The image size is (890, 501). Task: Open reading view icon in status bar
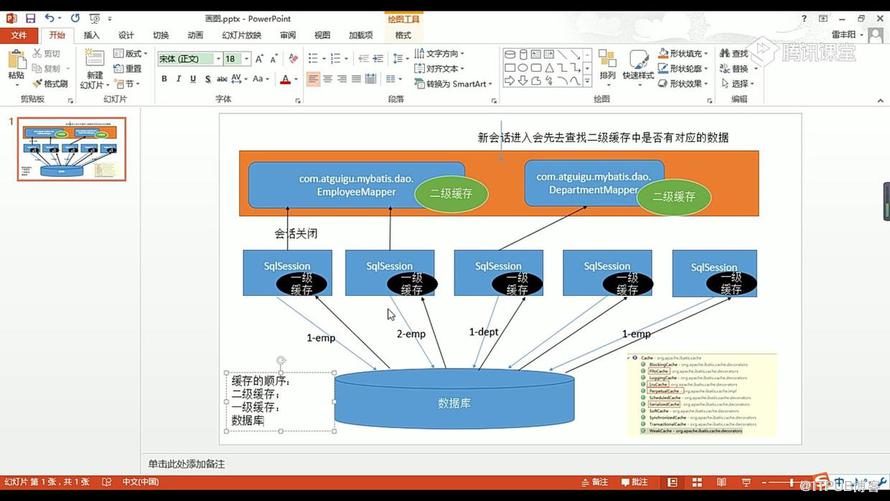pos(721,482)
